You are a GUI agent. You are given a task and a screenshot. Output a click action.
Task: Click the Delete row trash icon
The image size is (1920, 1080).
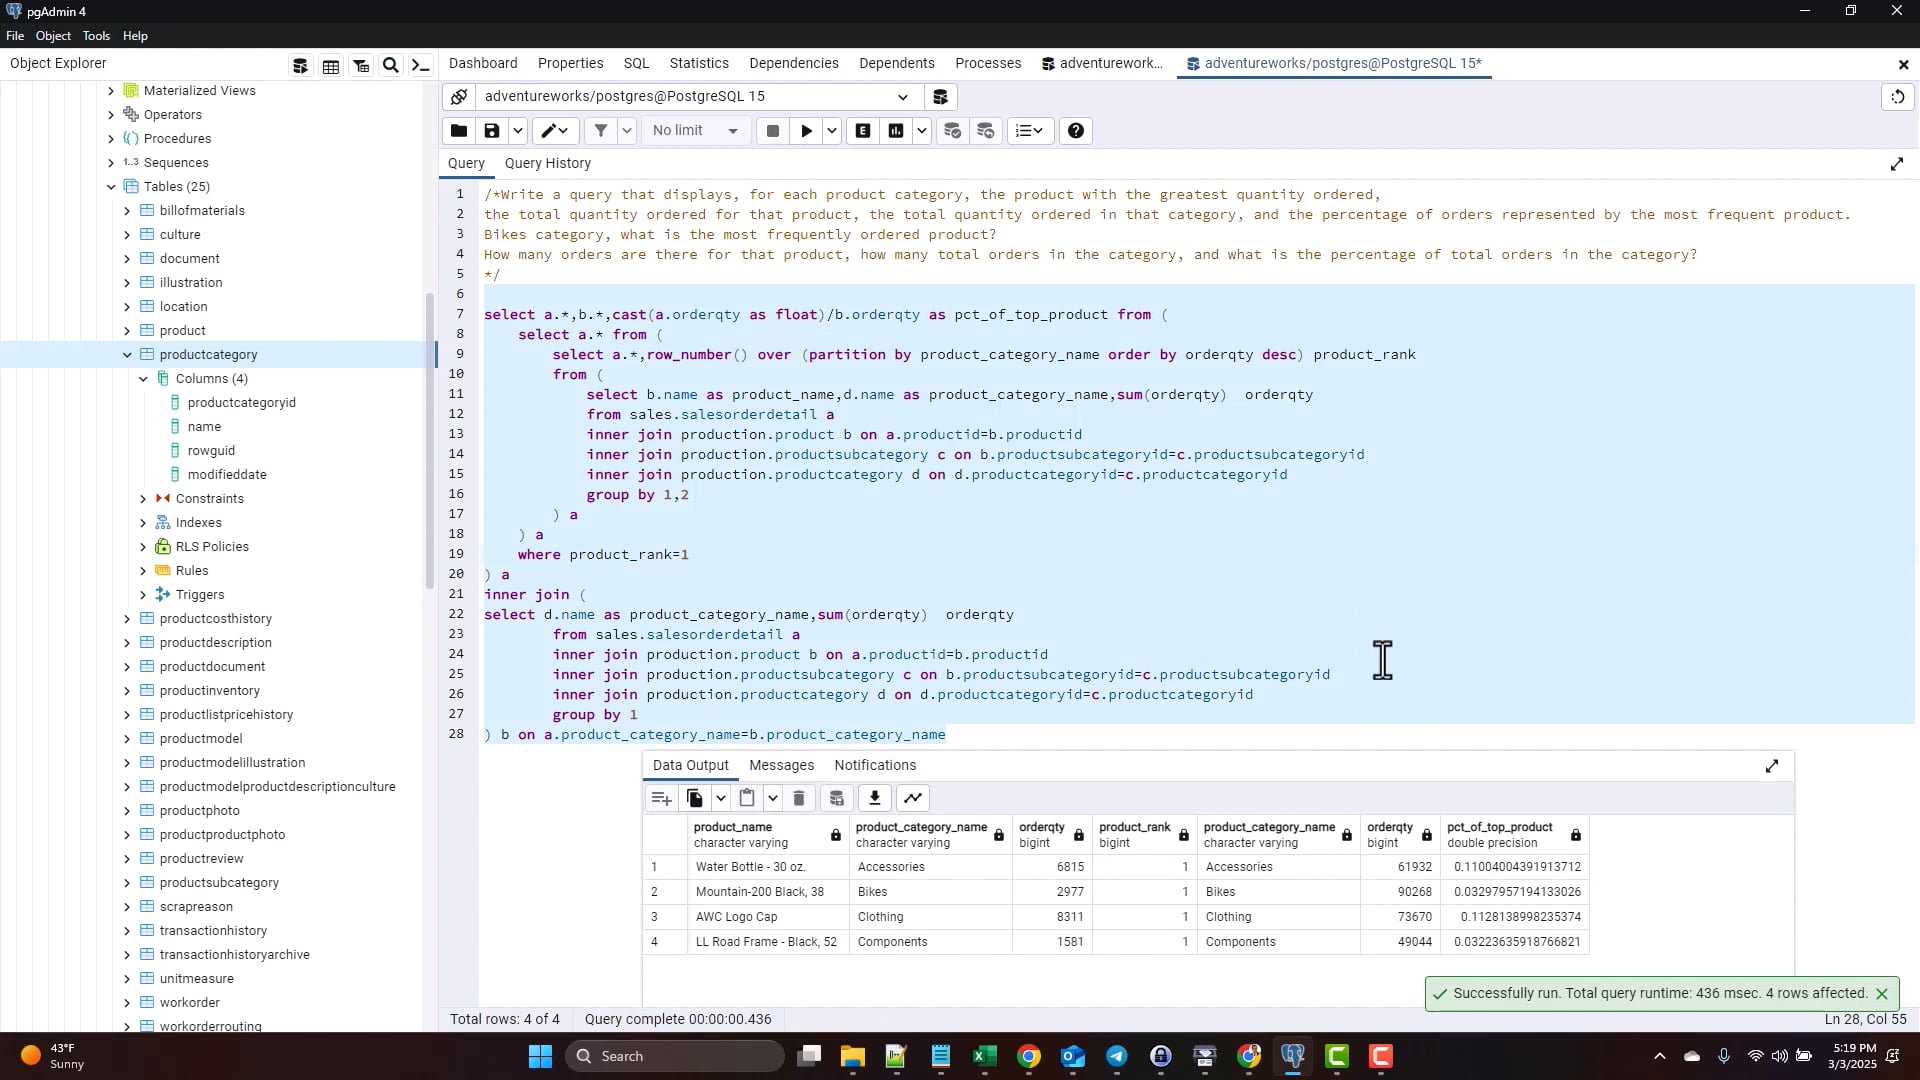(x=799, y=798)
